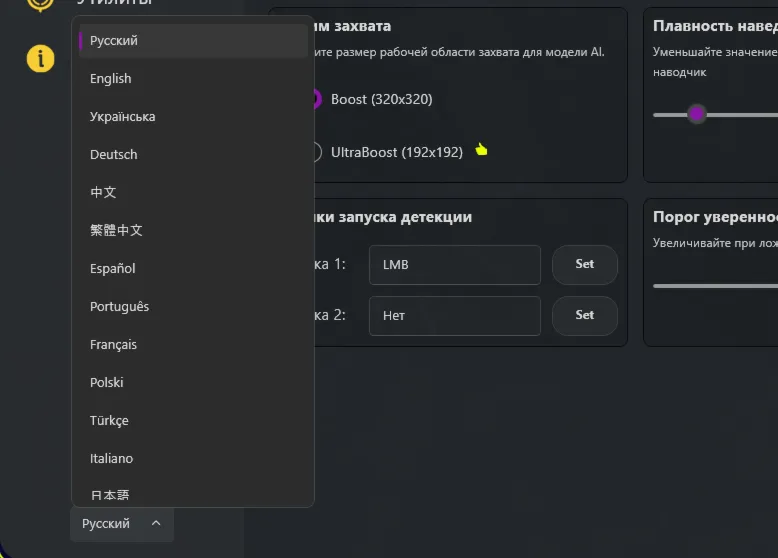Click the yellow pointing hand icon near UltraBoost
The image size is (778, 558).
[481, 149]
